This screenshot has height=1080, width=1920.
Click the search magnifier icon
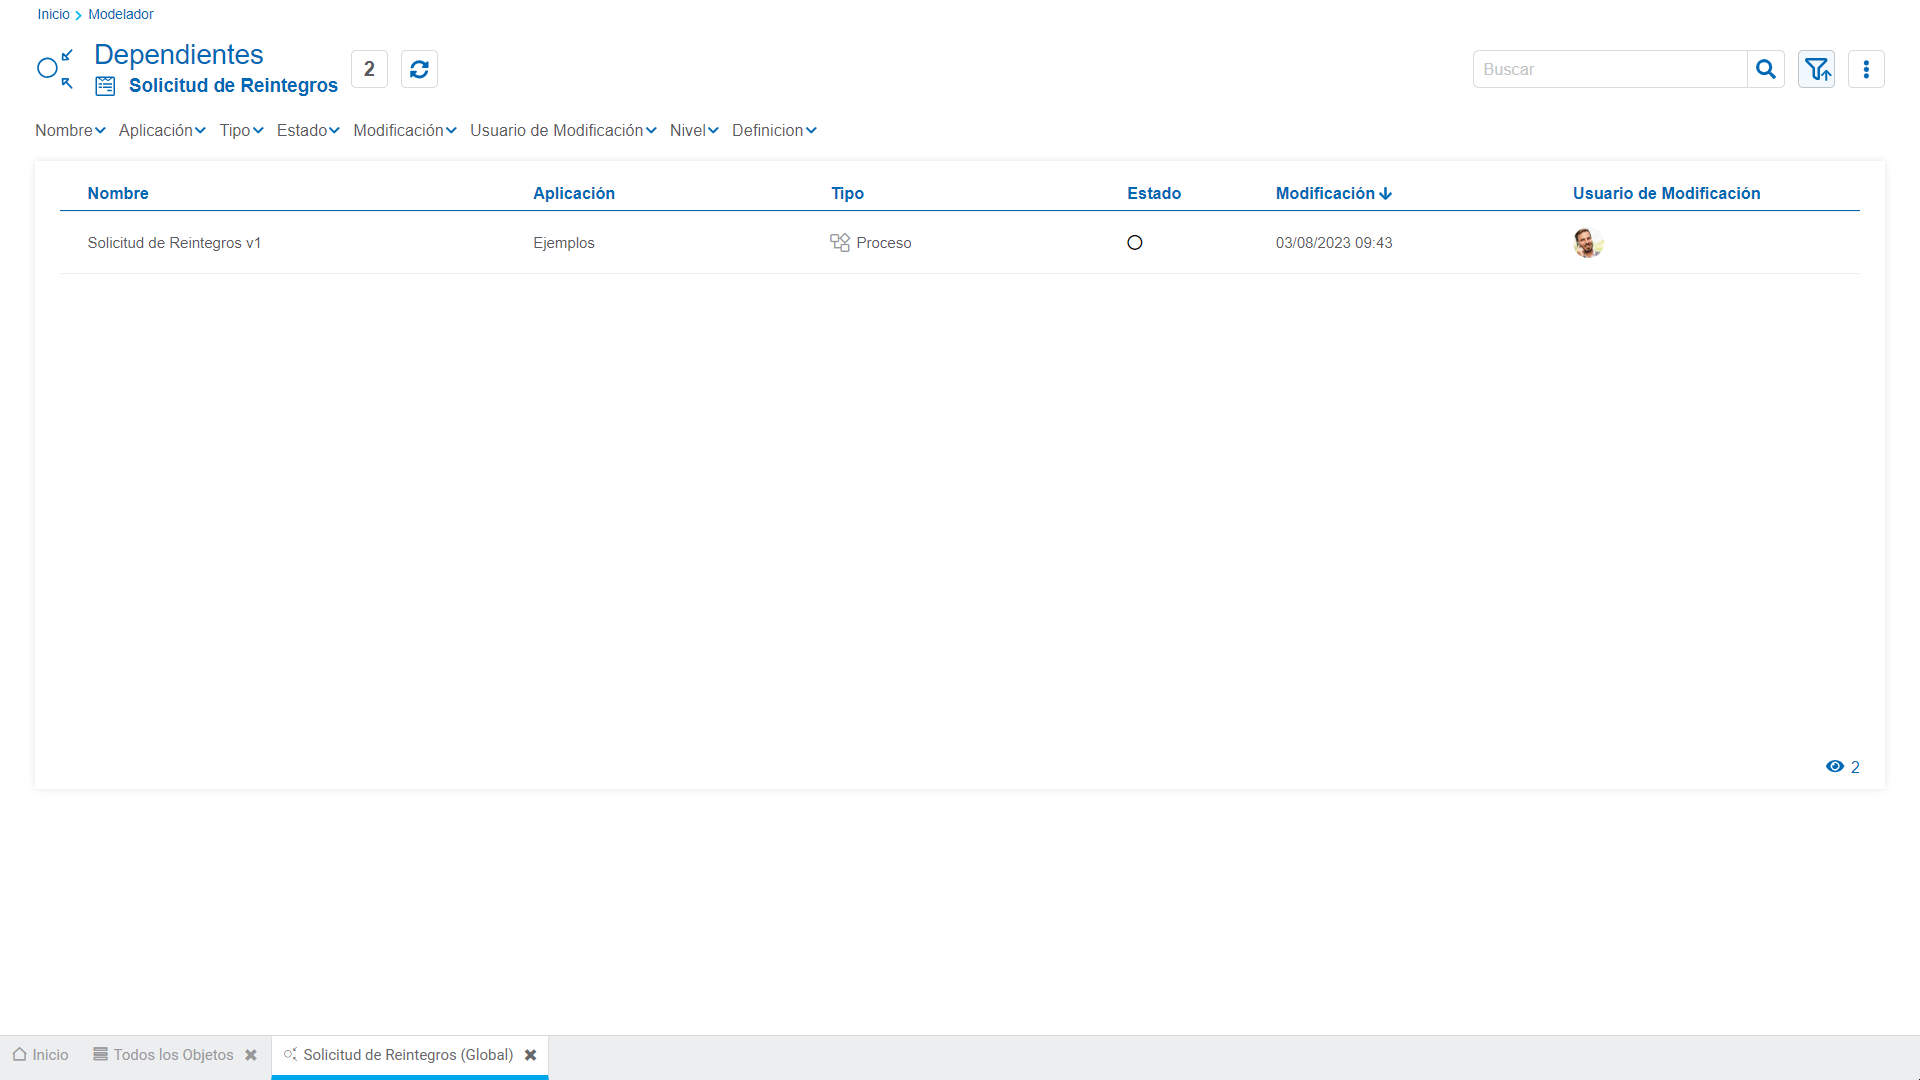pyautogui.click(x=1766, y=69)
